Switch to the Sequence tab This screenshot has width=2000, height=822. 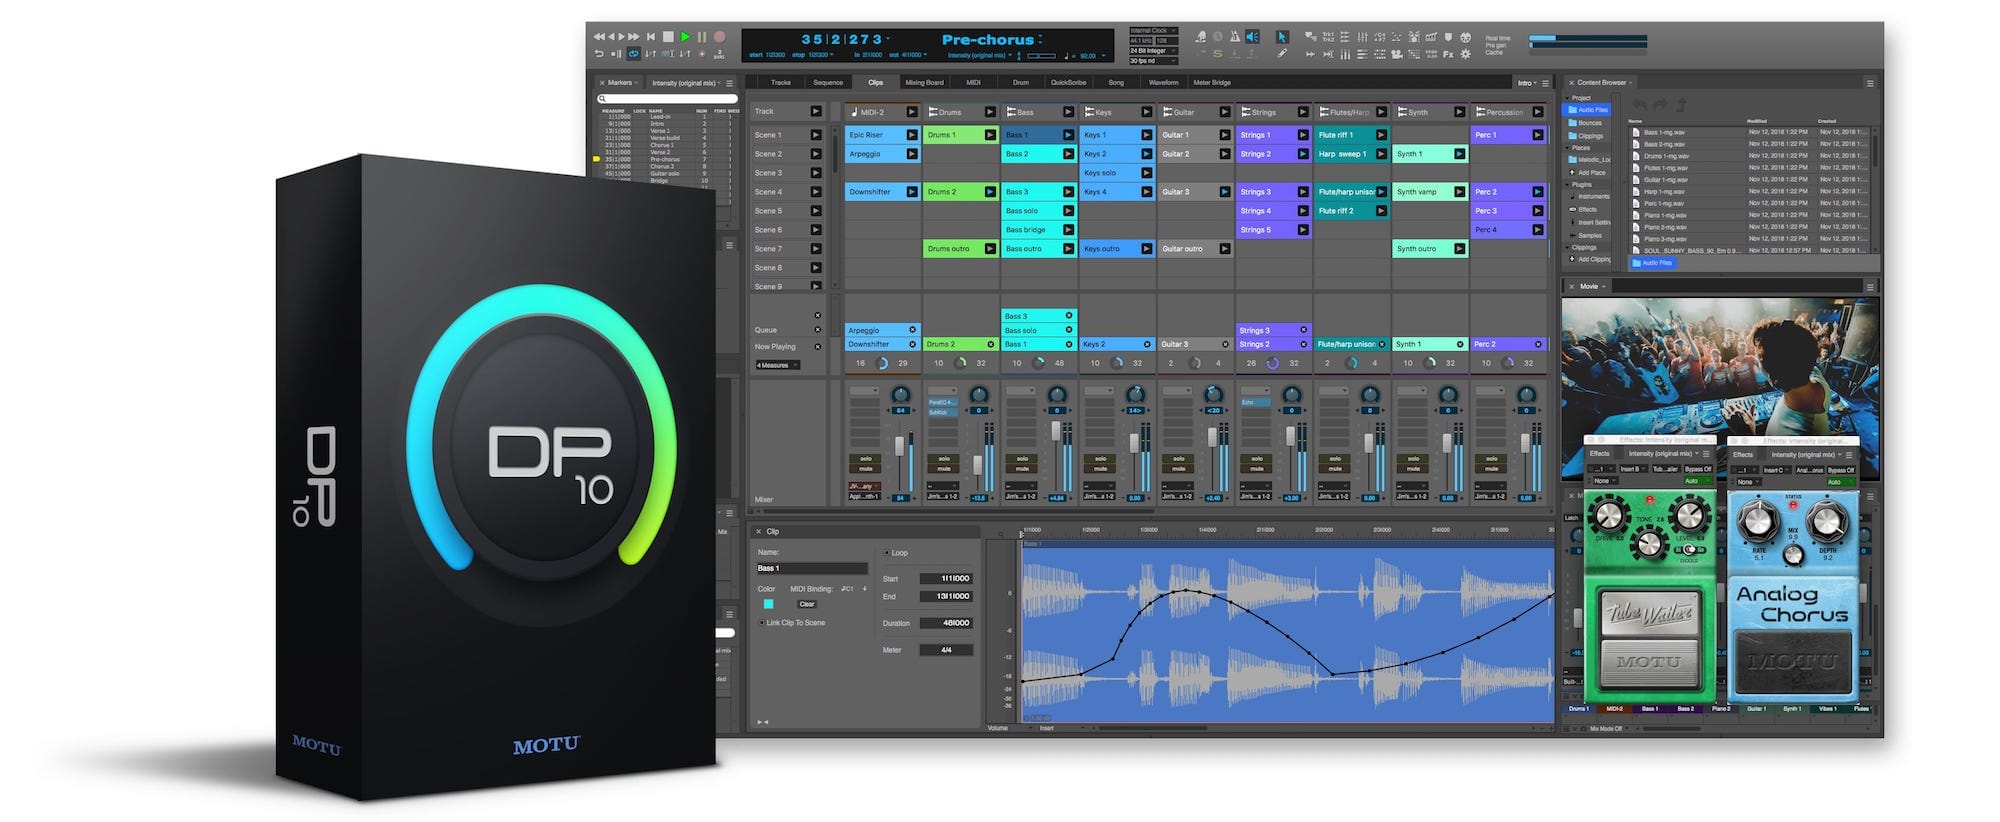pos(828,83)
